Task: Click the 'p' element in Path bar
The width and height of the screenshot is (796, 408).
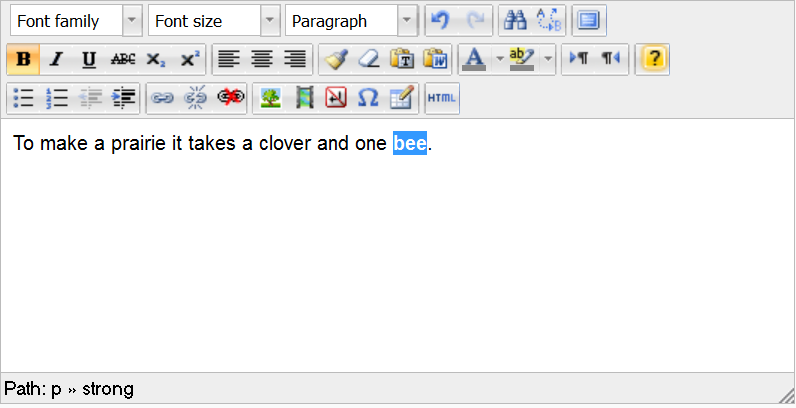Action: [x=56, y=389]
